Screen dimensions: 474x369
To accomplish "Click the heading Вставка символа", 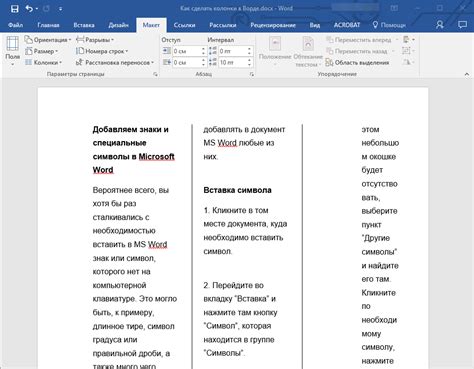I will (x=237, y=190).
